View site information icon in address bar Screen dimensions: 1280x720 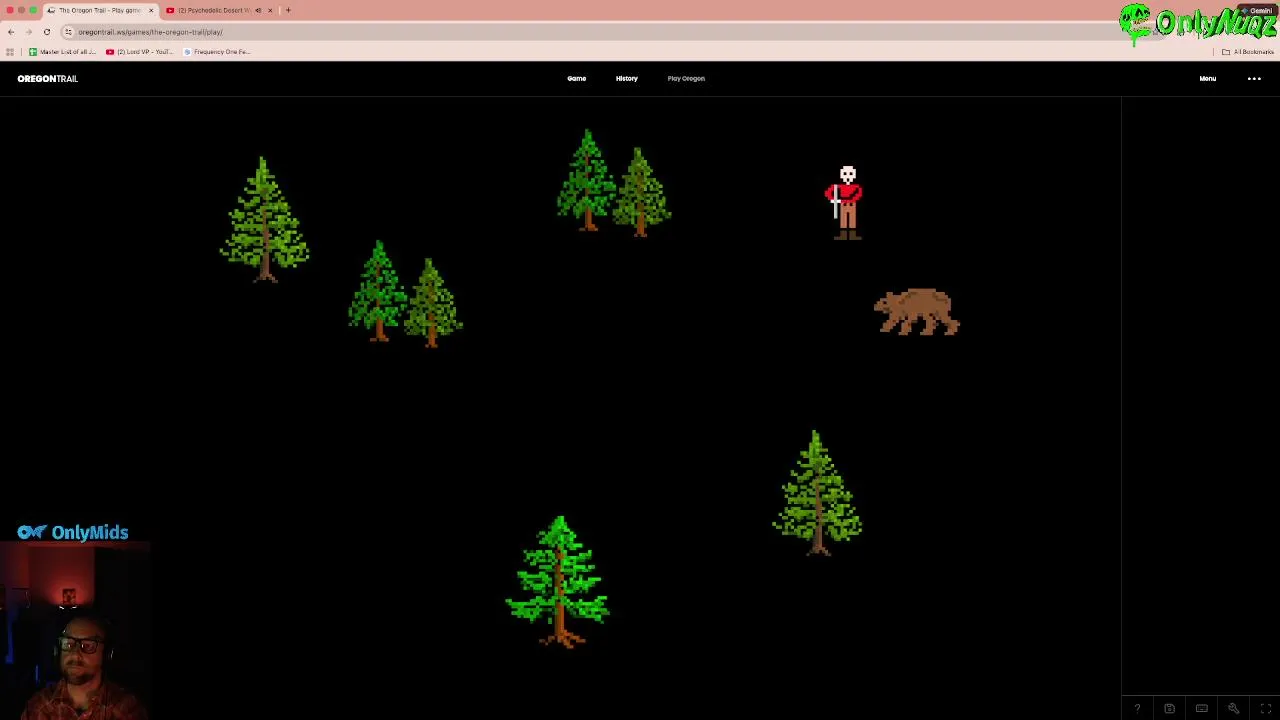[69, 32]
